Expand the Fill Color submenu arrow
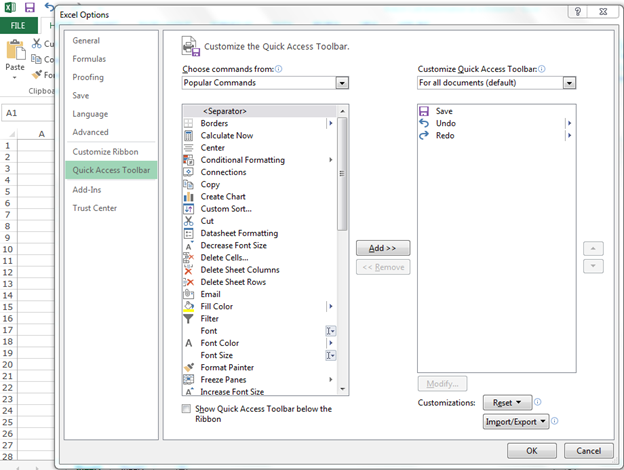 330,306
